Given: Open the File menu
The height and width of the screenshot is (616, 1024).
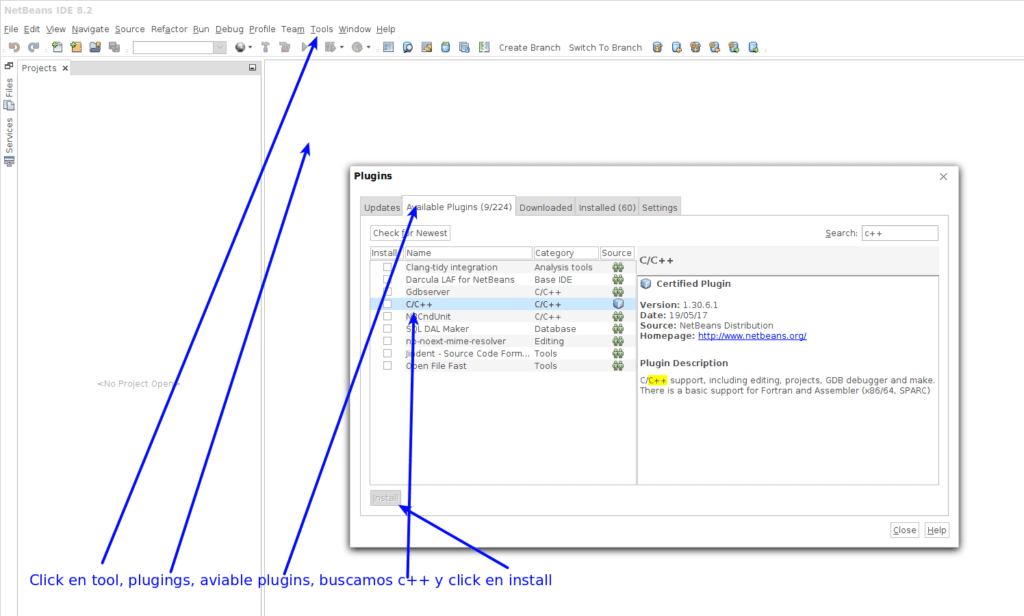Looking at the screenshot, I should click(x=11, y=29).
